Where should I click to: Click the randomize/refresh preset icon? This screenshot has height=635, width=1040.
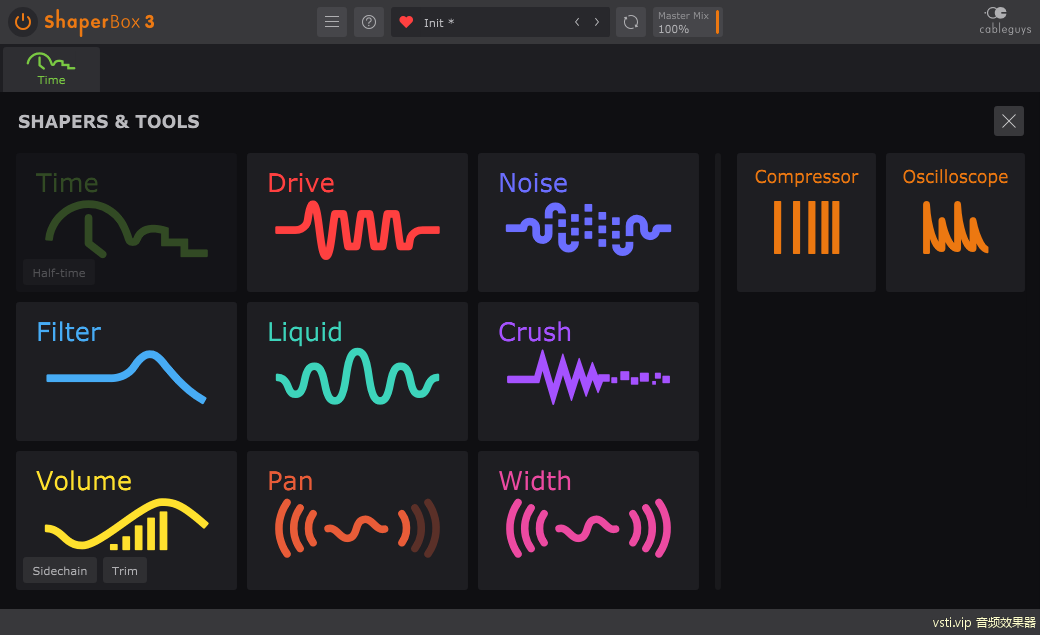pyautogui.click(x=631, y=22)
